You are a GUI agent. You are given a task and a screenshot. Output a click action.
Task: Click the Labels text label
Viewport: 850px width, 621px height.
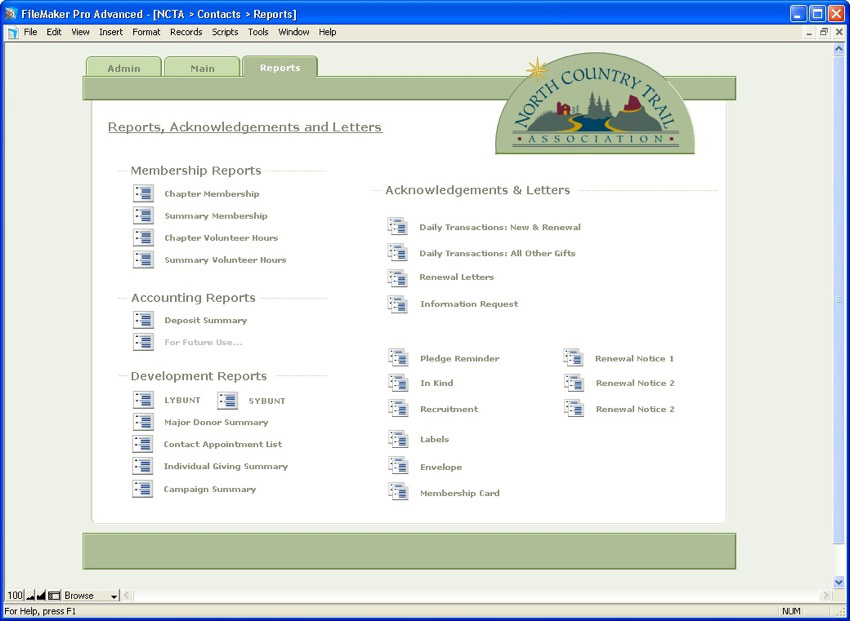pyautogui.click(x=434, y=439)
